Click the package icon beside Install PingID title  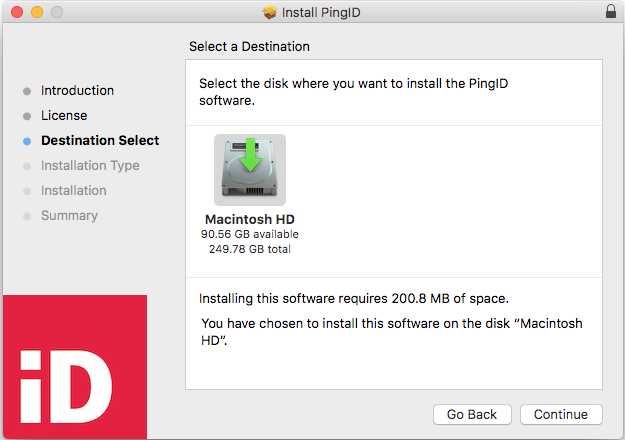269,12
